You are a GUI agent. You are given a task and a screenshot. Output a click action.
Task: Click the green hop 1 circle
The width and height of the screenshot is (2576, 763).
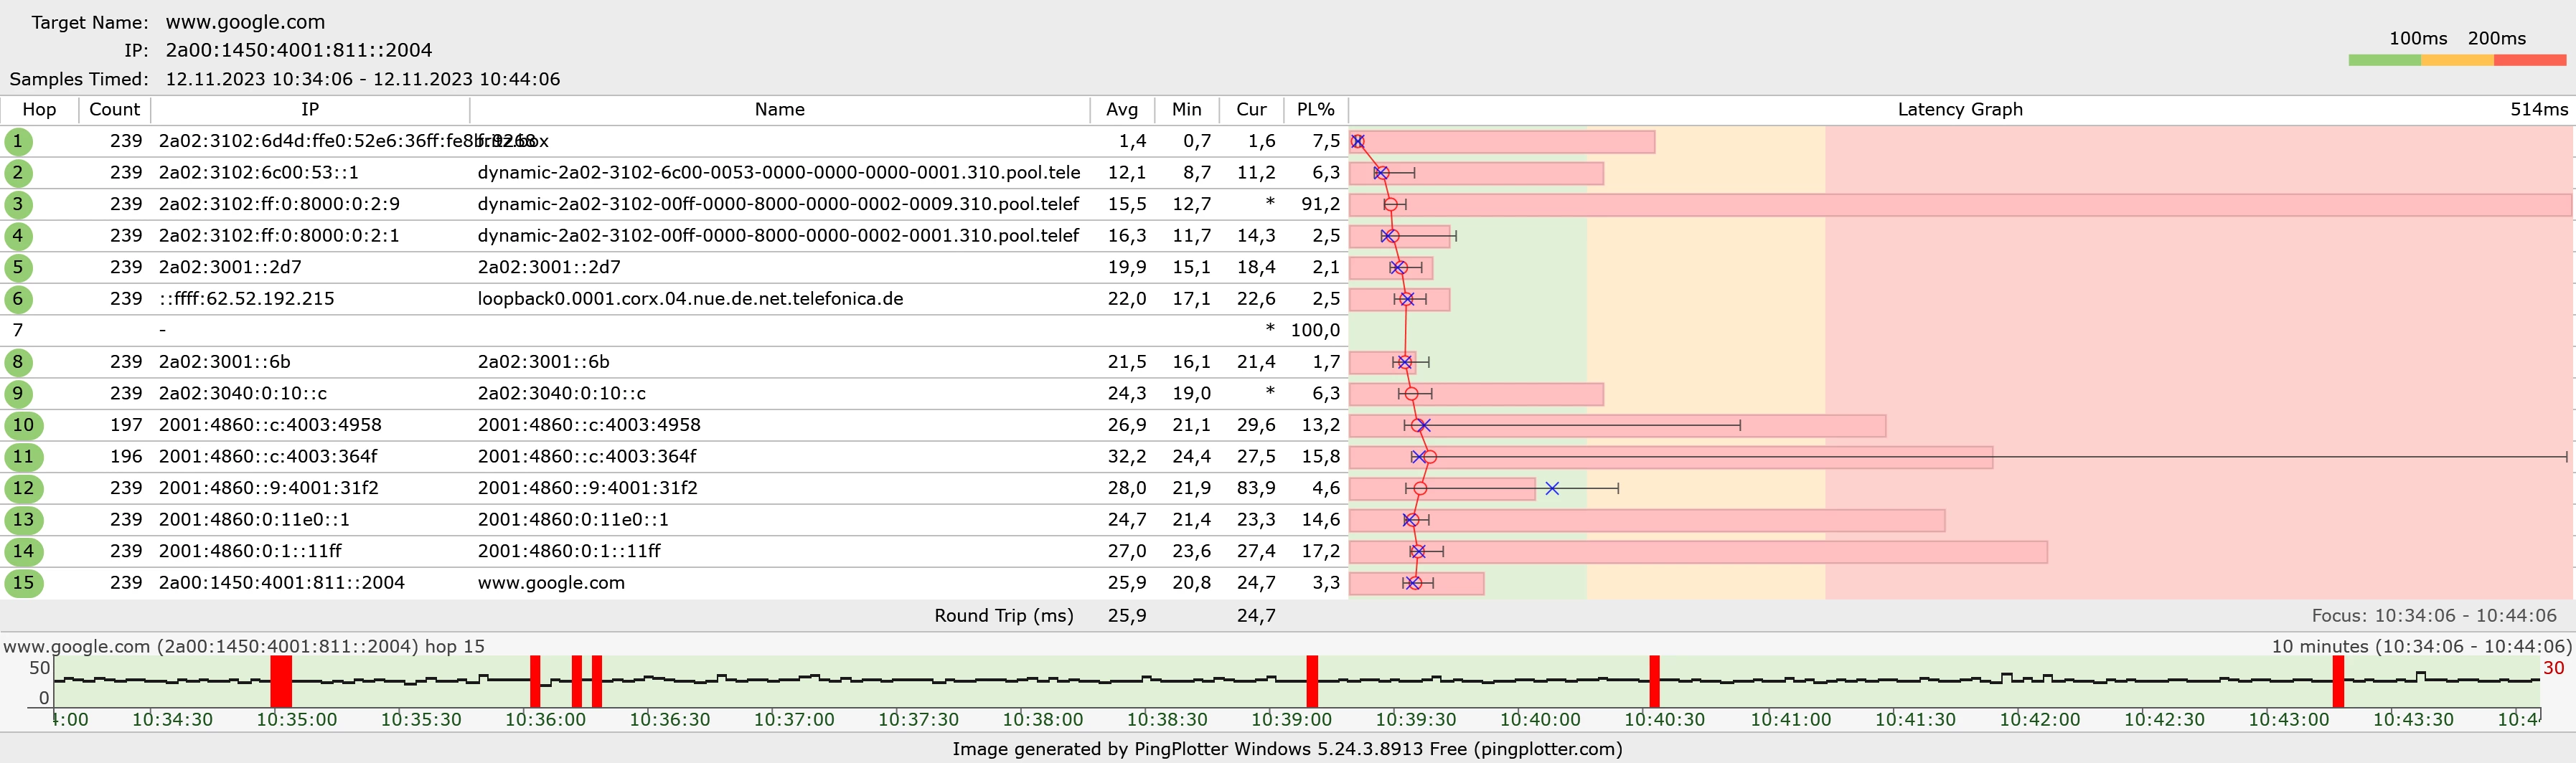[17, 141]
